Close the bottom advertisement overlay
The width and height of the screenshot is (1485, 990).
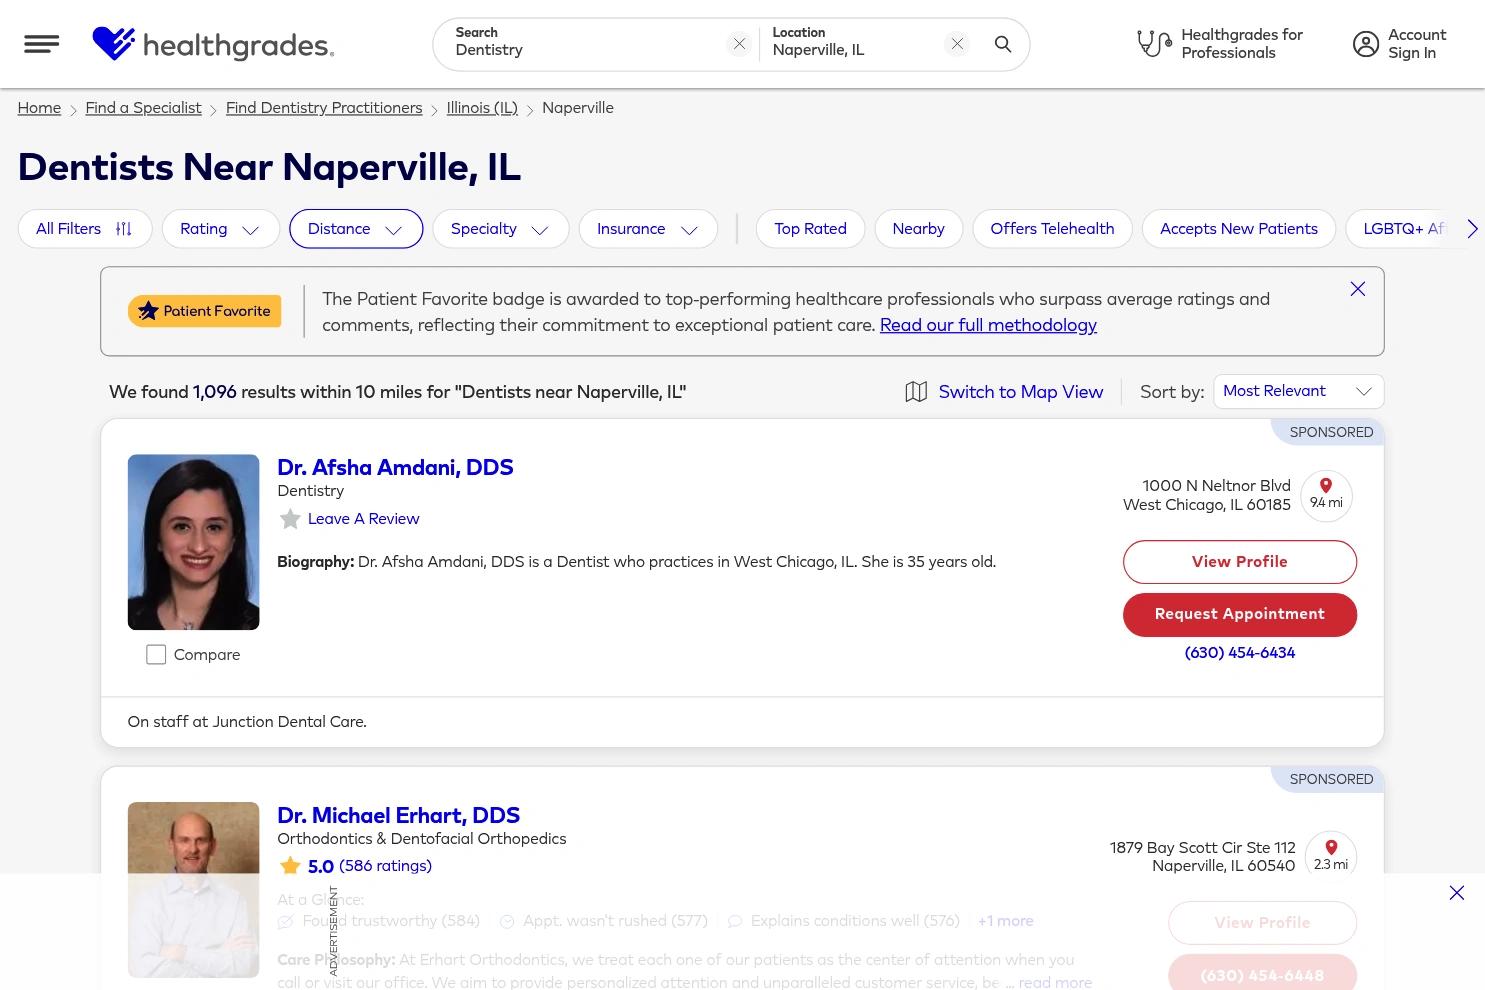[1456, 893]
